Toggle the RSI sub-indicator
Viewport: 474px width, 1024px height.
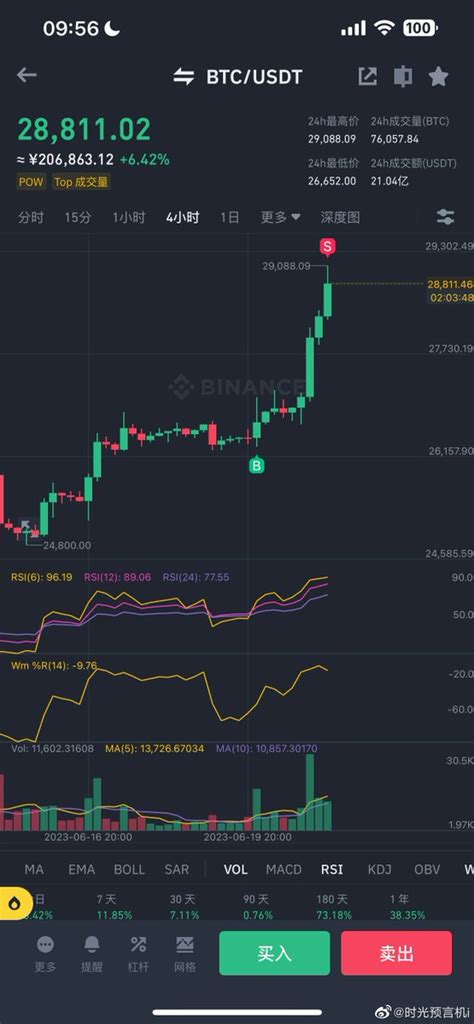pos(332,869)
